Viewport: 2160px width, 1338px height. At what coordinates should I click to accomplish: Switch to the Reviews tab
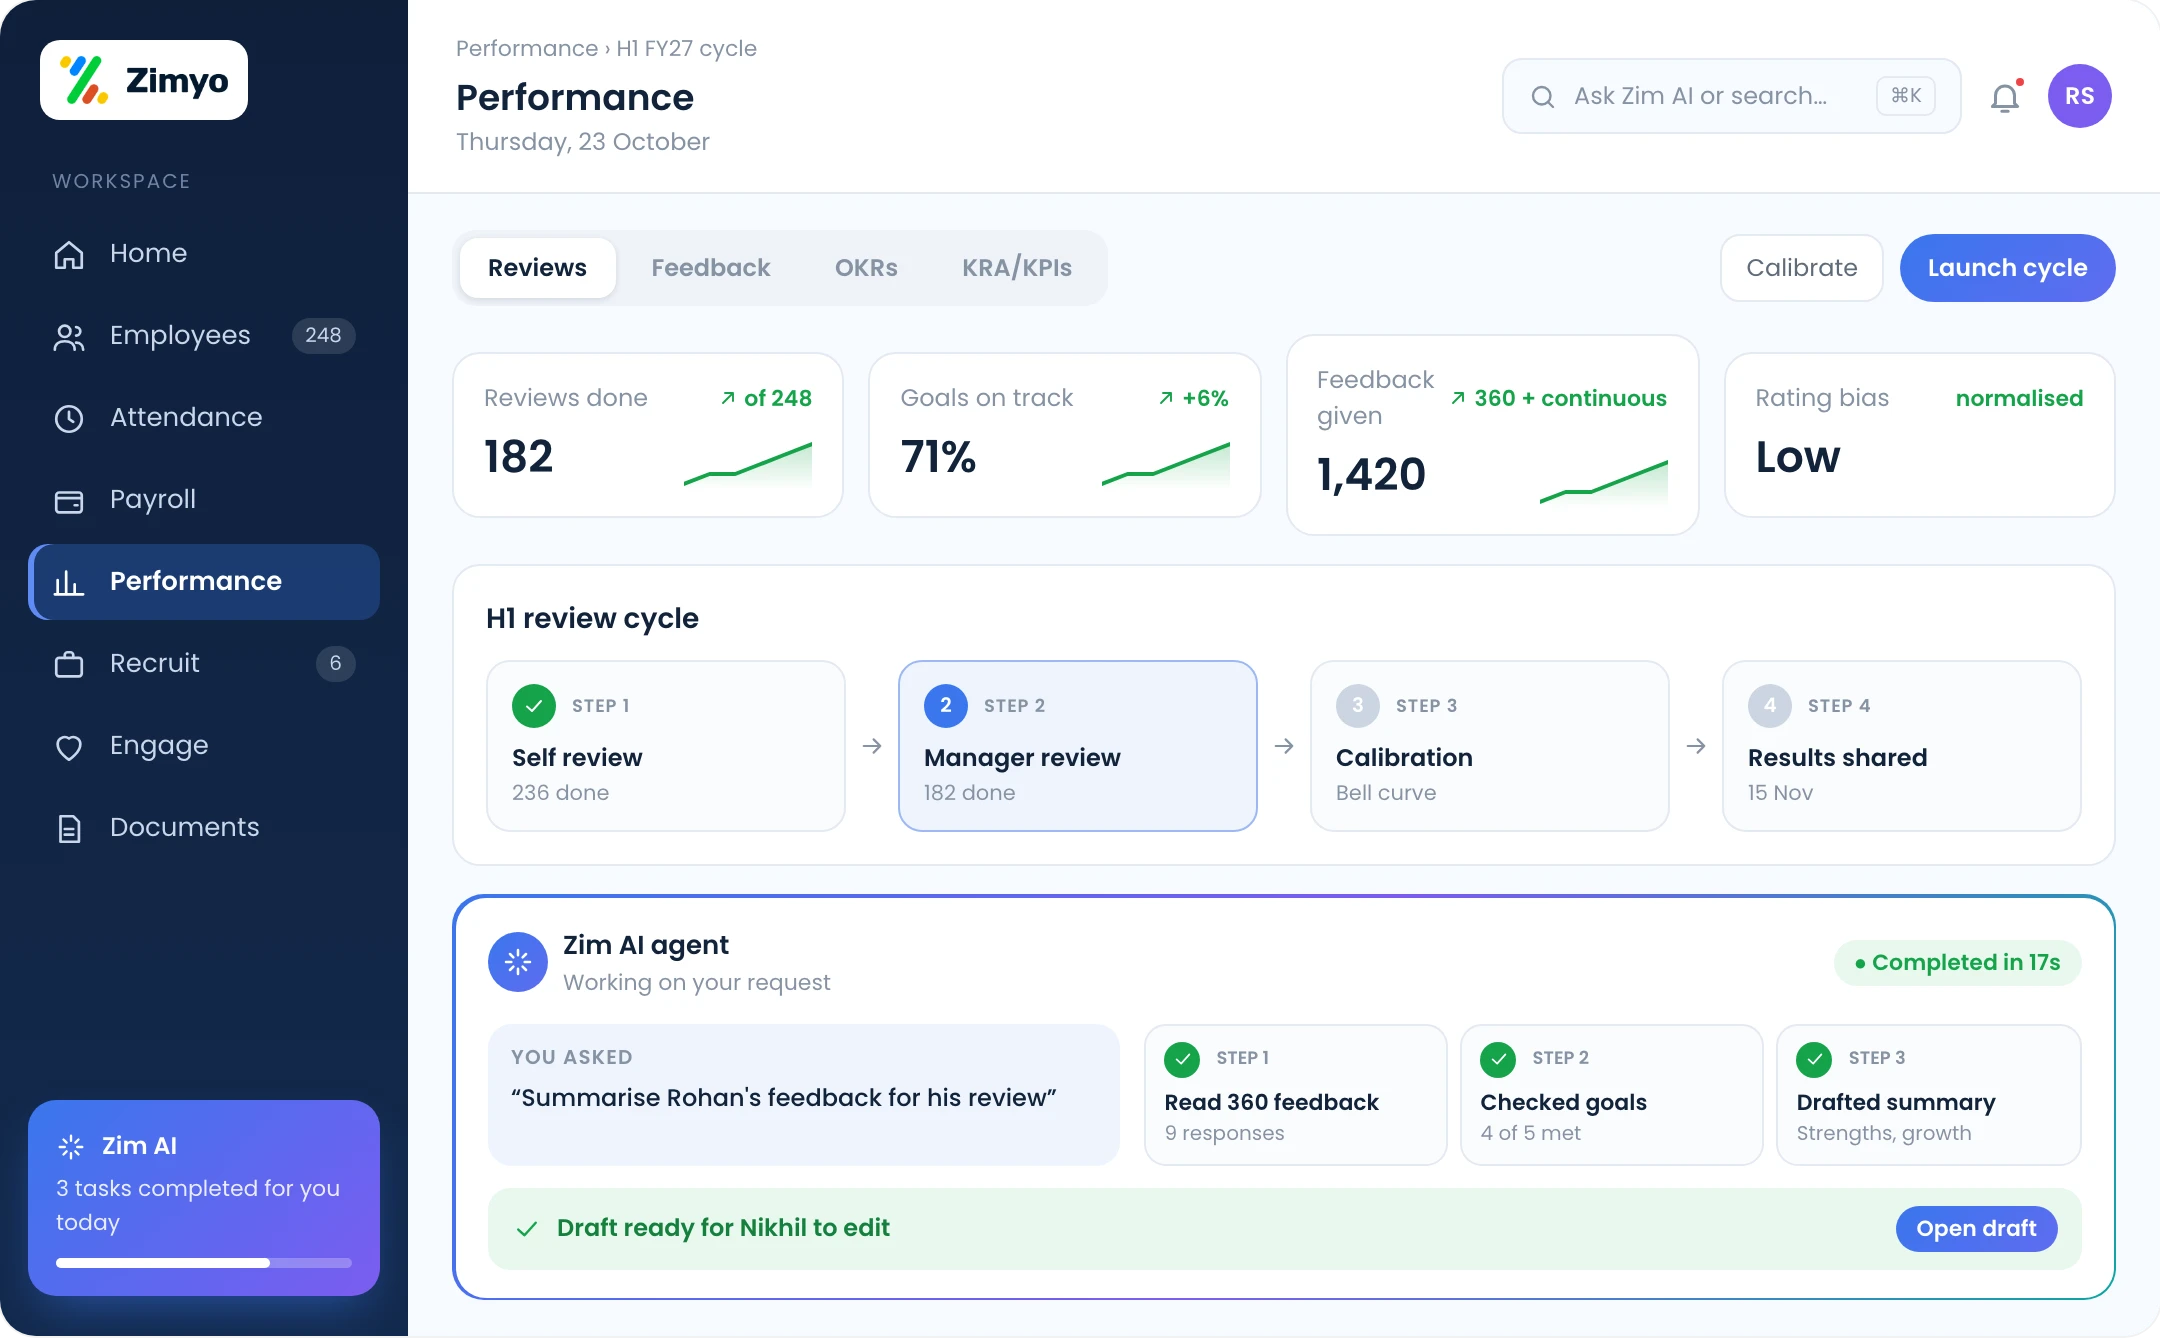point(537,268)
